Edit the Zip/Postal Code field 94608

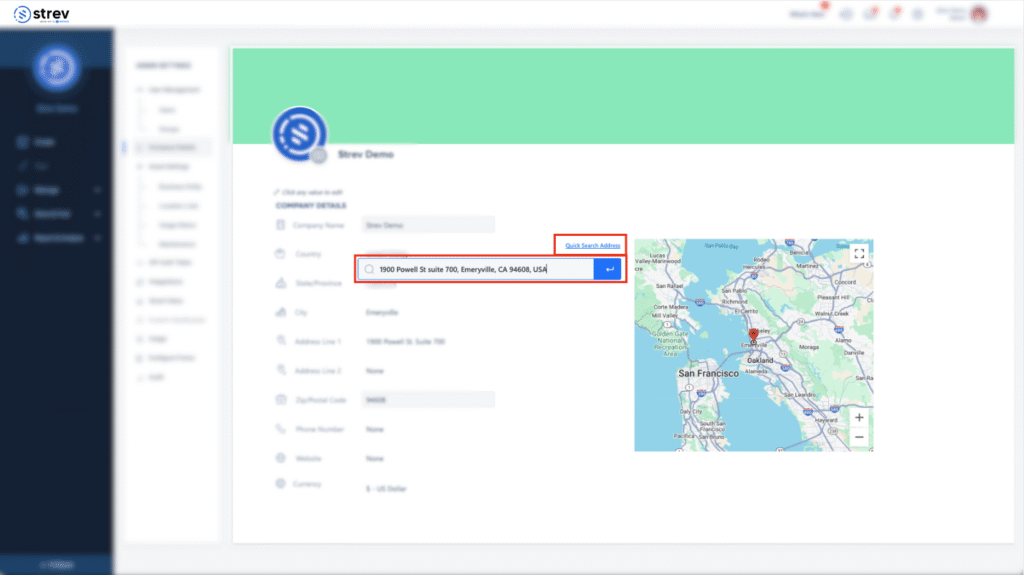click(x=428, y=400)
